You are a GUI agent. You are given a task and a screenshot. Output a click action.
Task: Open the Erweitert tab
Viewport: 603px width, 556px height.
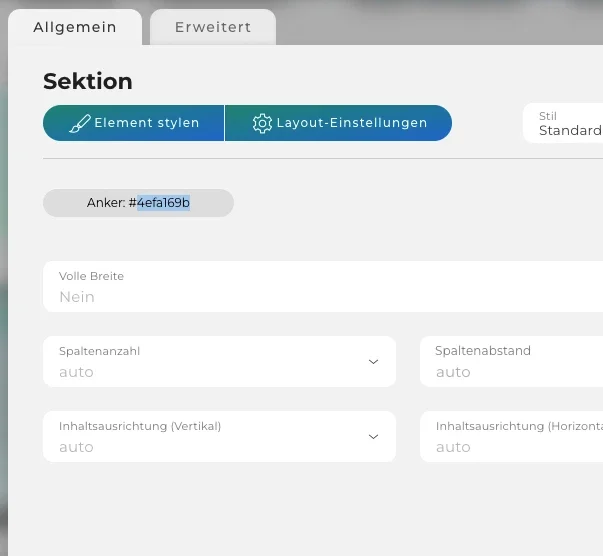(213, 27)
